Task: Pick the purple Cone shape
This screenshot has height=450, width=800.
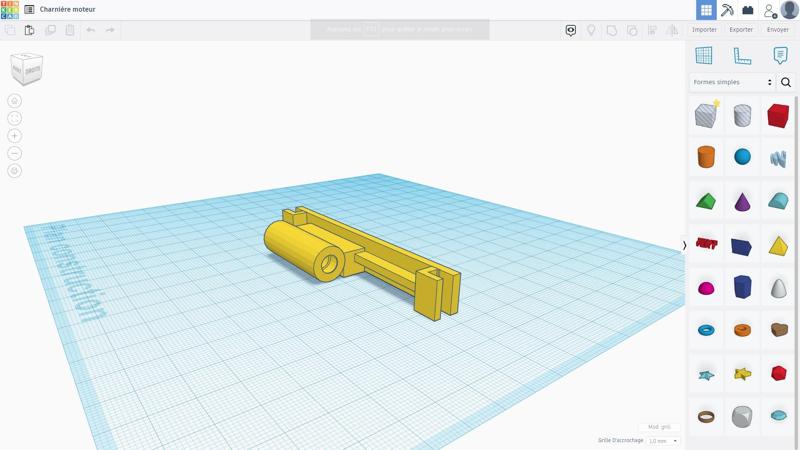Action: pyautogui.click(x=742, y=201)
